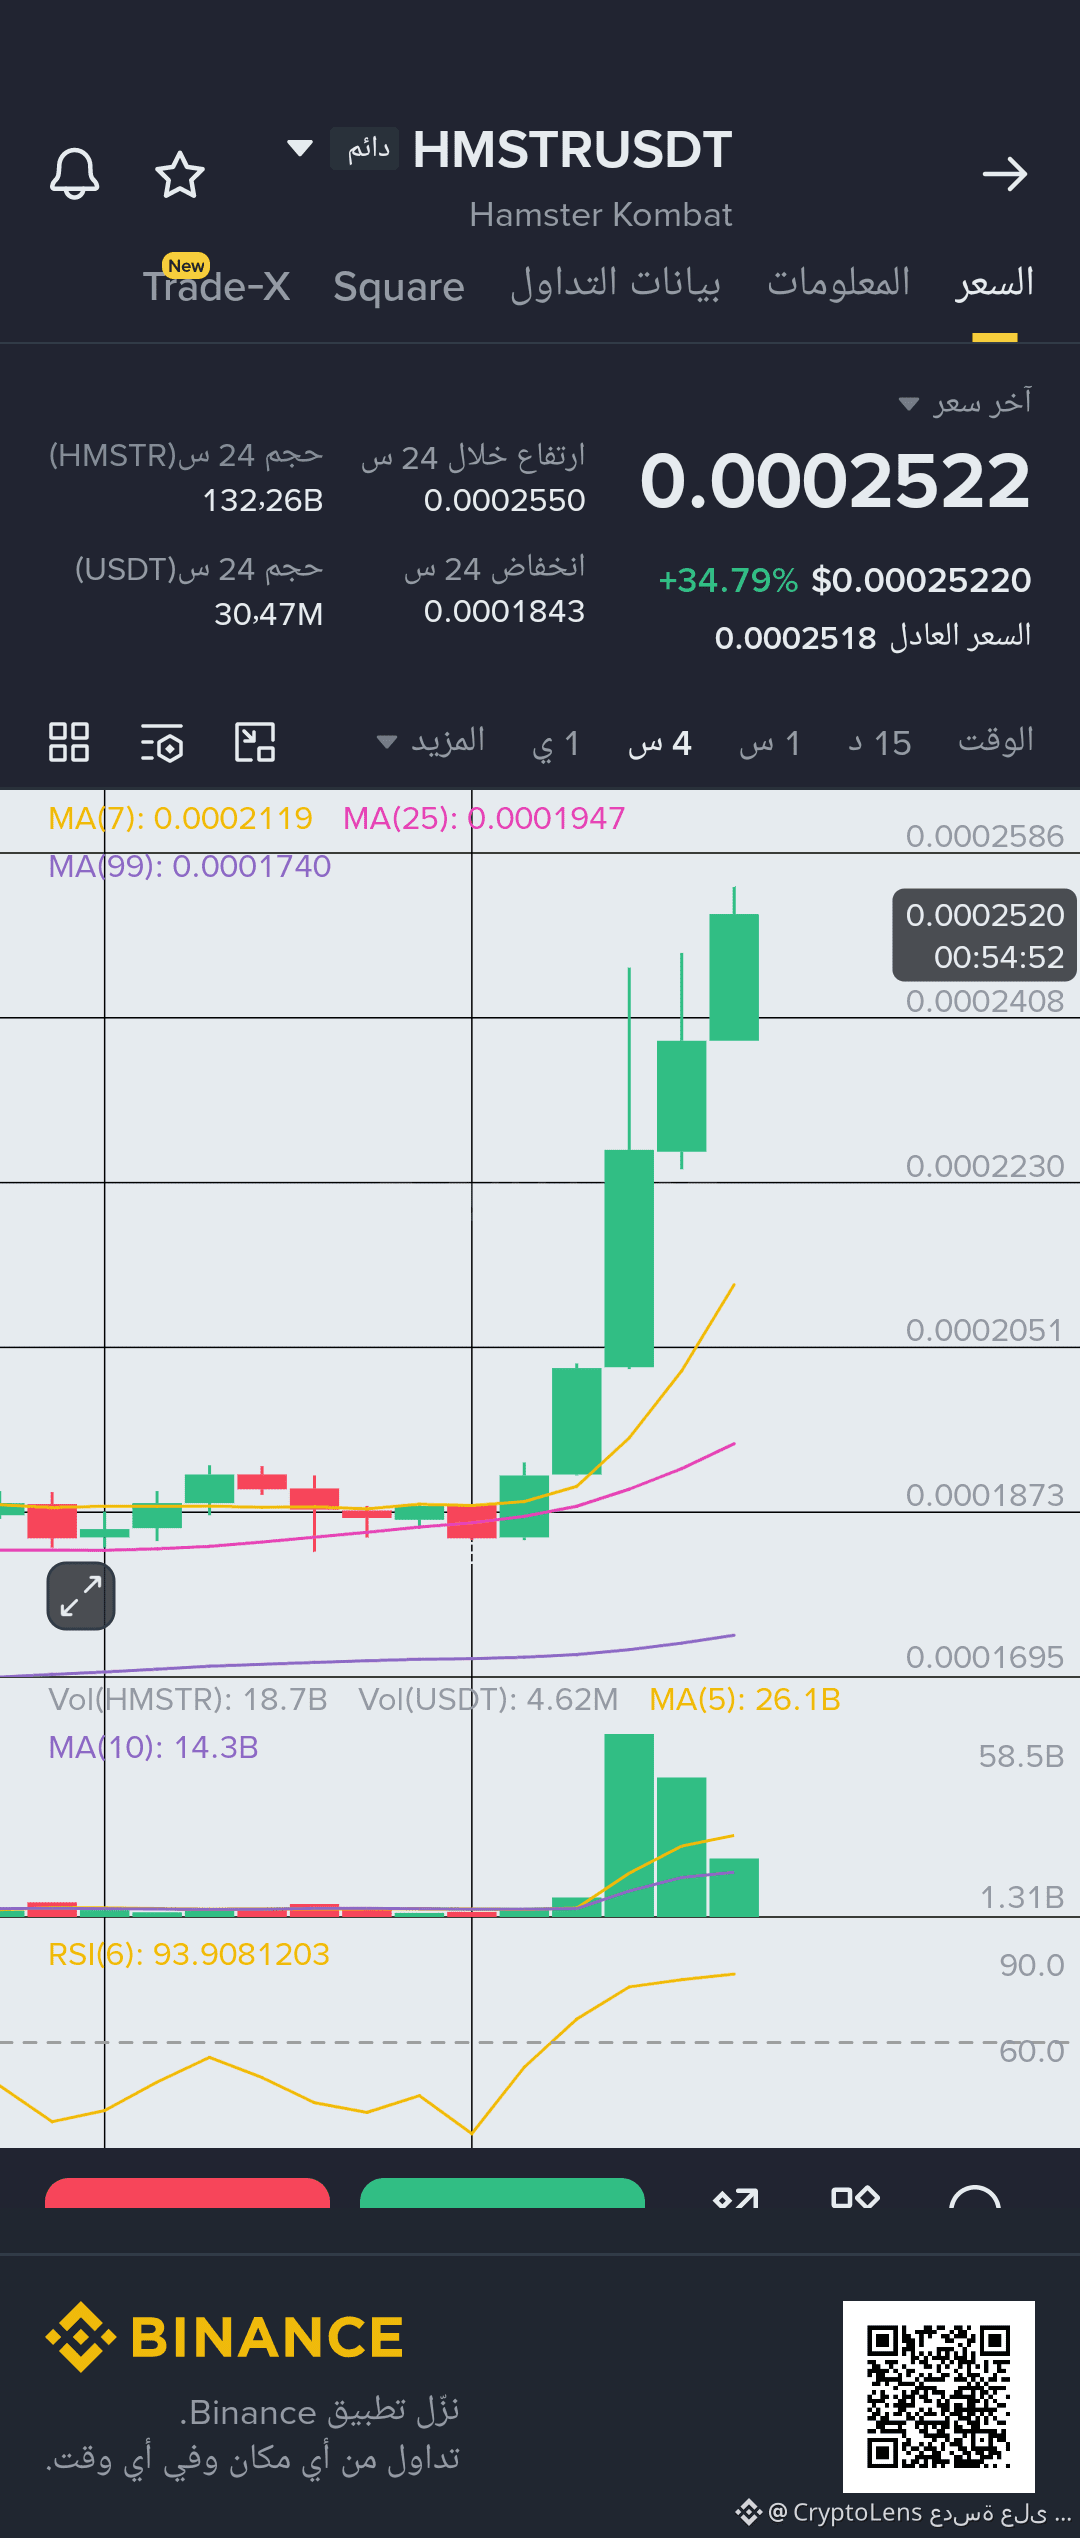Tap the 24h high value 0.0002550
1080x2538 pixels.
504,500
